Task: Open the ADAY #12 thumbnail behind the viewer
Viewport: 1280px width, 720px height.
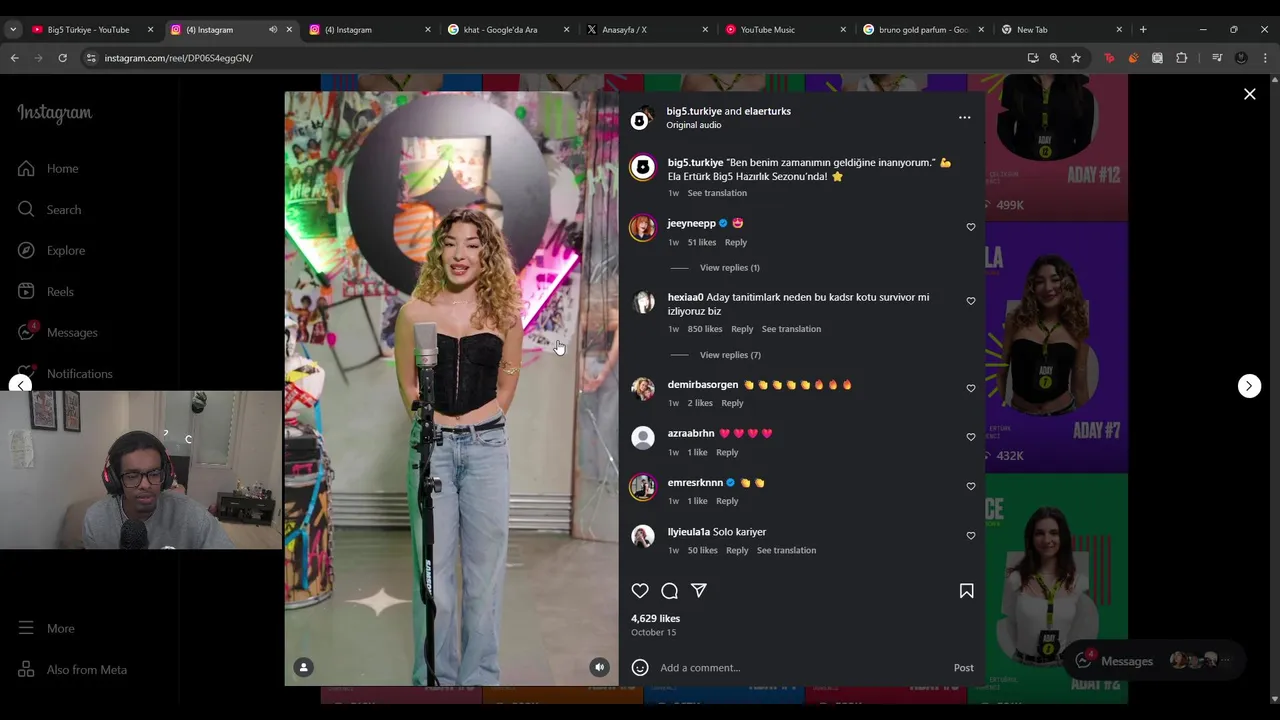Action: pos(1056,148)
